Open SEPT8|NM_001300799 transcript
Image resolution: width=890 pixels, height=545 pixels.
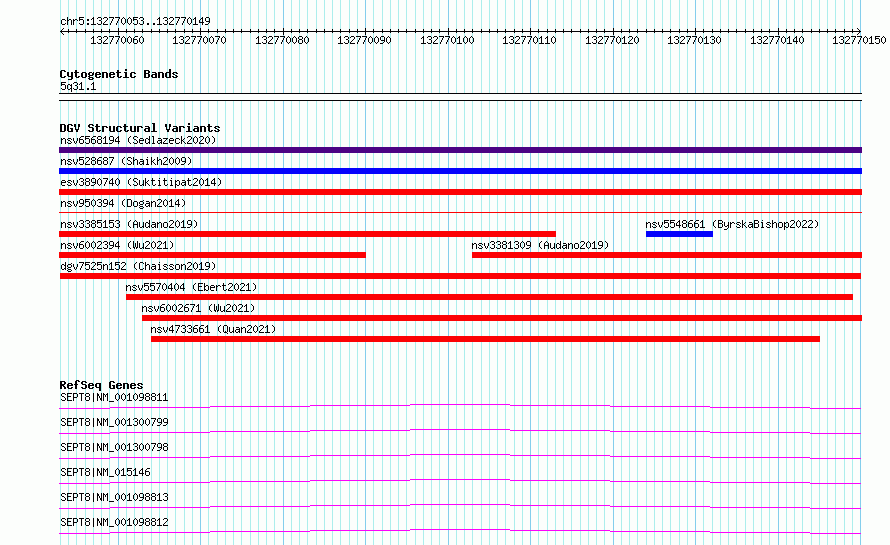click(114, 422)
